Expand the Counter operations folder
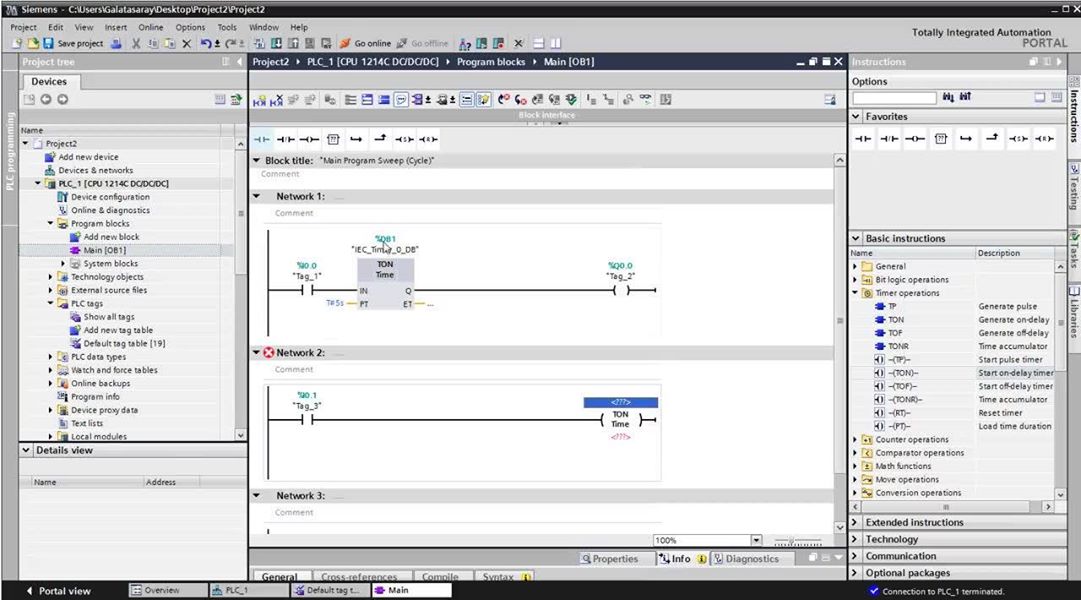 tap(856, 439)
